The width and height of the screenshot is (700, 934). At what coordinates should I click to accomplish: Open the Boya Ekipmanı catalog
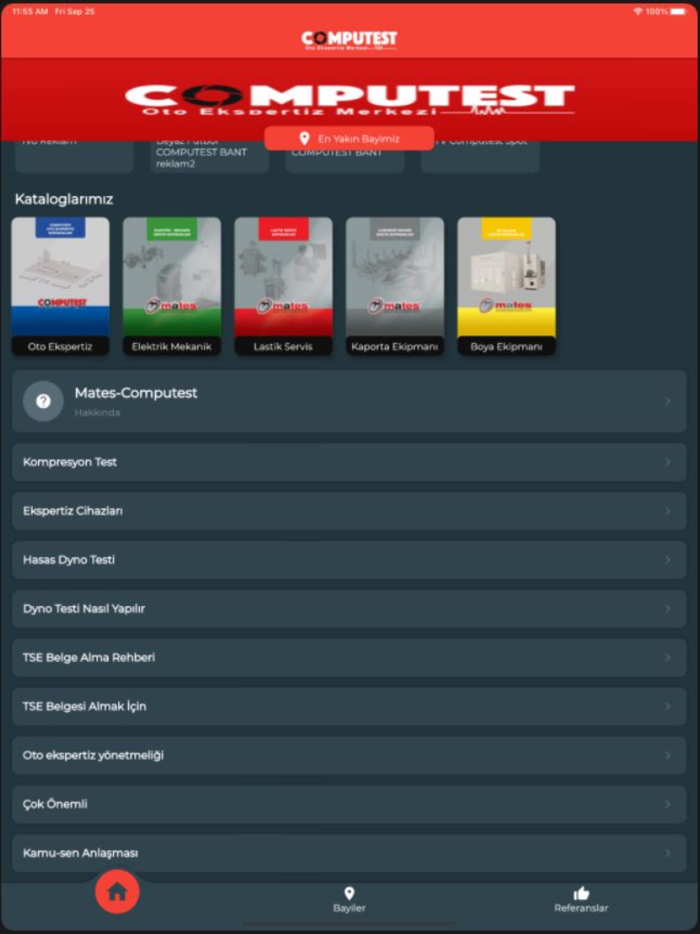click(506, 287)
